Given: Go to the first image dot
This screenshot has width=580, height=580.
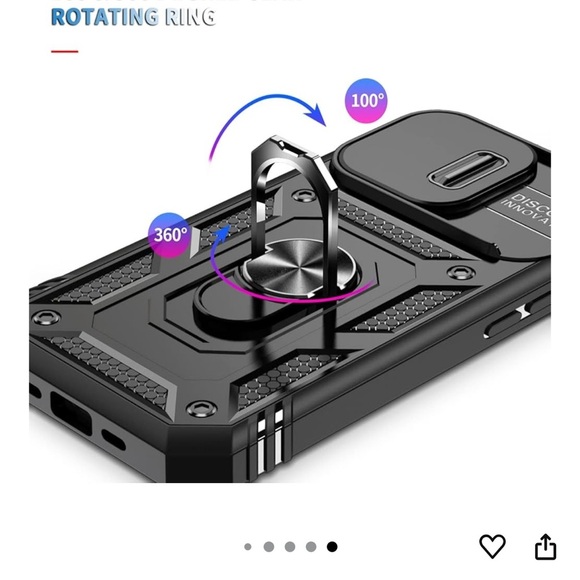Looking at the screenshot, I should pos(248,547).
